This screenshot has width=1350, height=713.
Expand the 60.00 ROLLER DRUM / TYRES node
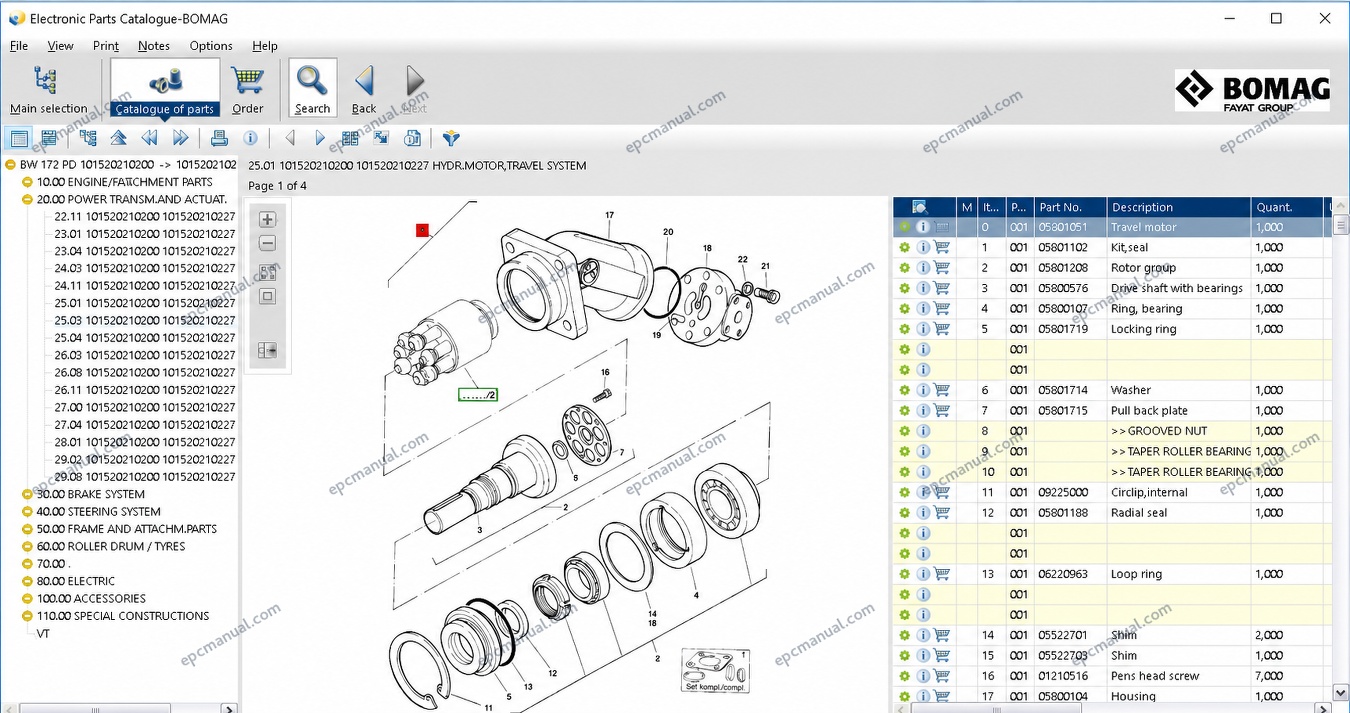click(x=27, y=546)
